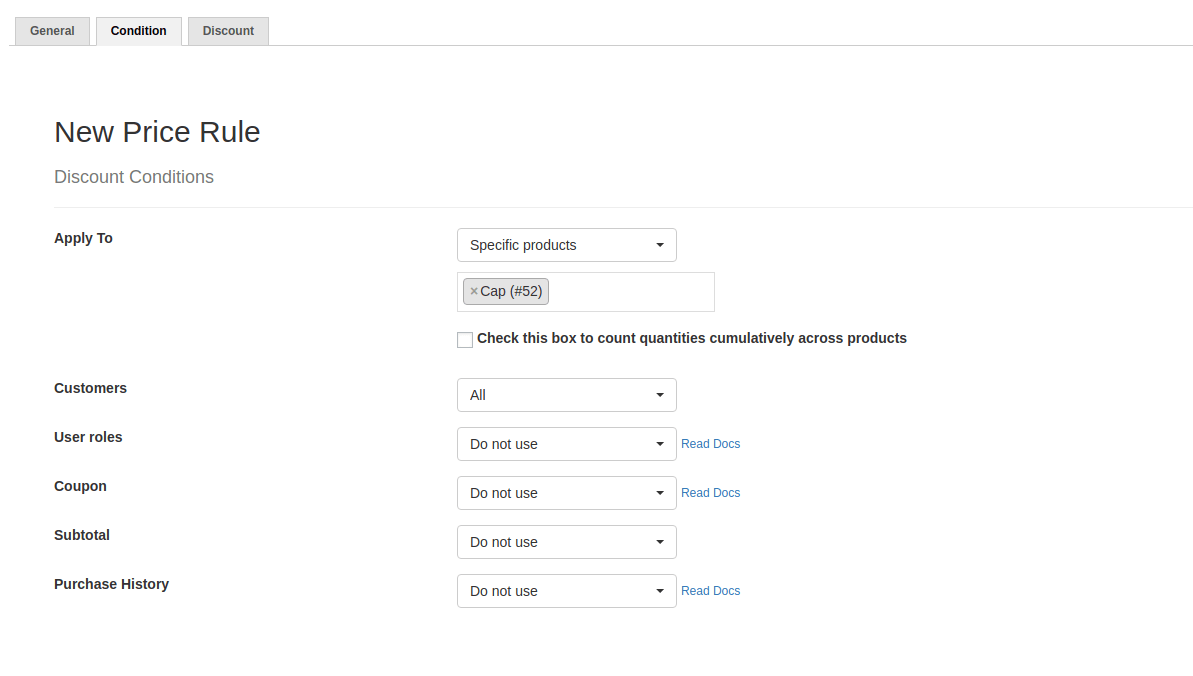Expand the Customers dropdown
The height and width of the screenshot is (676, 1193).
point(566,395)
